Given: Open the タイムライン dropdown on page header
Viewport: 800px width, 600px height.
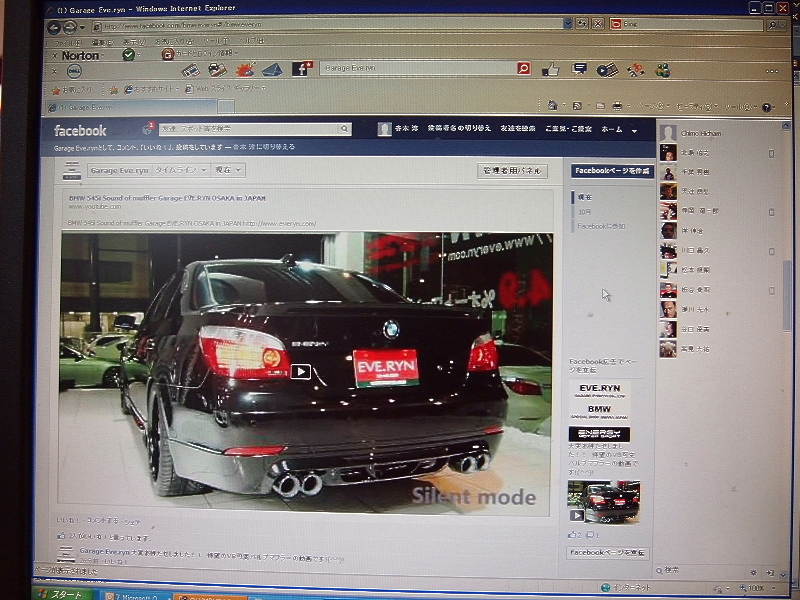Looking at the screenshot, I should click(181, 170).
